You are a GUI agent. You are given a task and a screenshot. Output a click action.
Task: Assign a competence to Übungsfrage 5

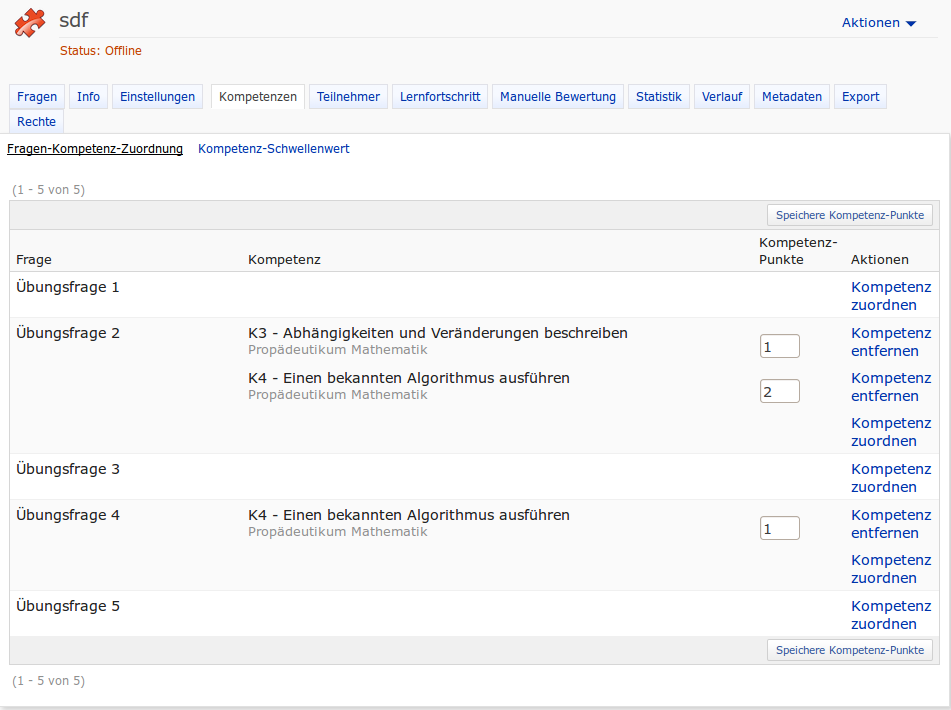[x=890, y=615]
